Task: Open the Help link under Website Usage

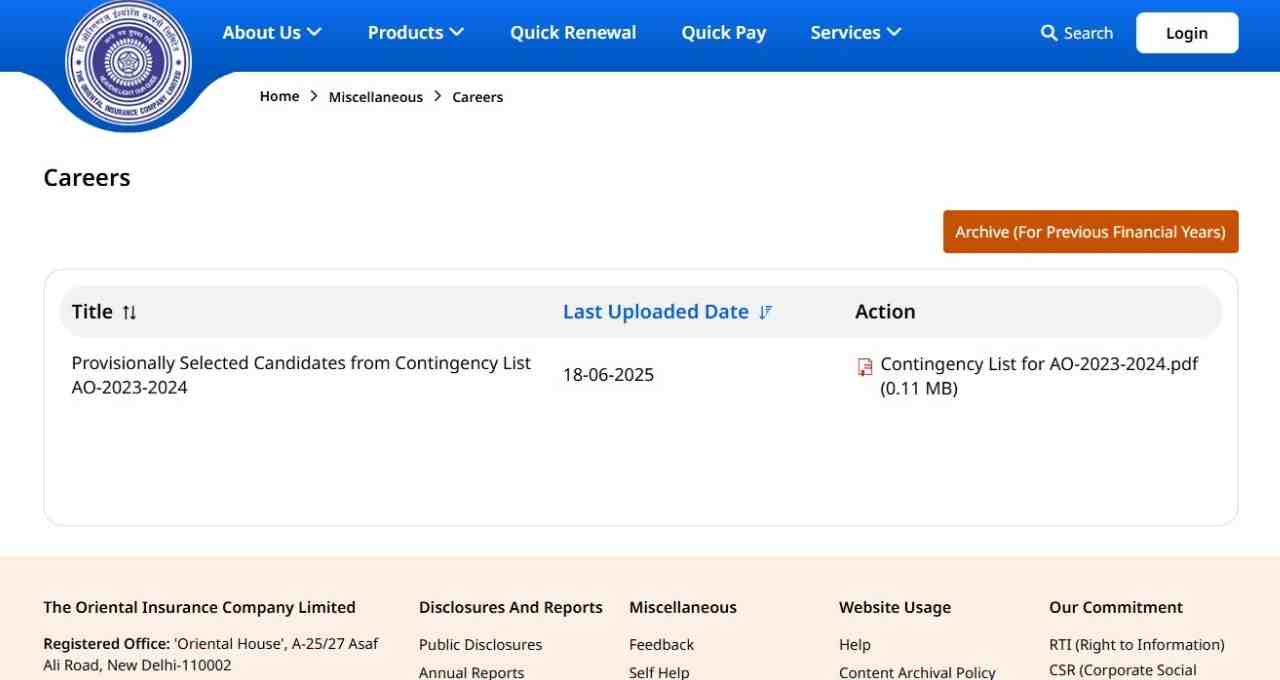Action: [855, 645]
